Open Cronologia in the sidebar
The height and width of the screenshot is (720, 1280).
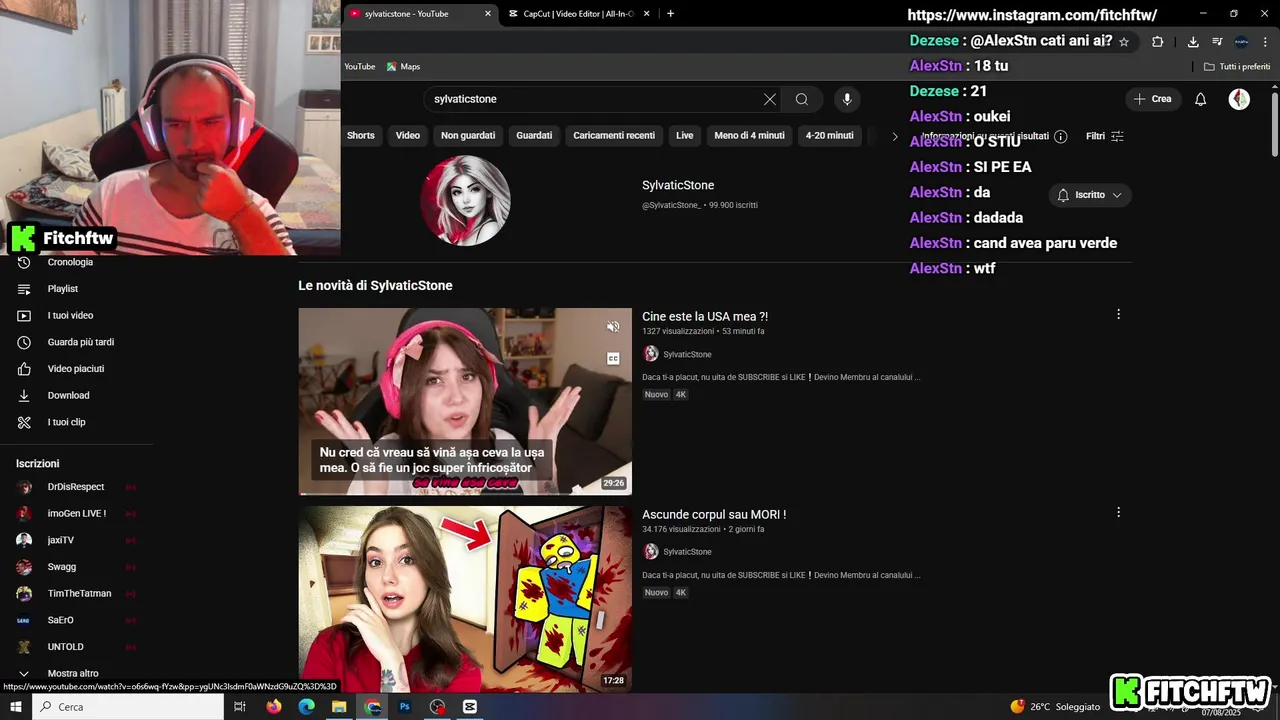click(x=70, y=262)
